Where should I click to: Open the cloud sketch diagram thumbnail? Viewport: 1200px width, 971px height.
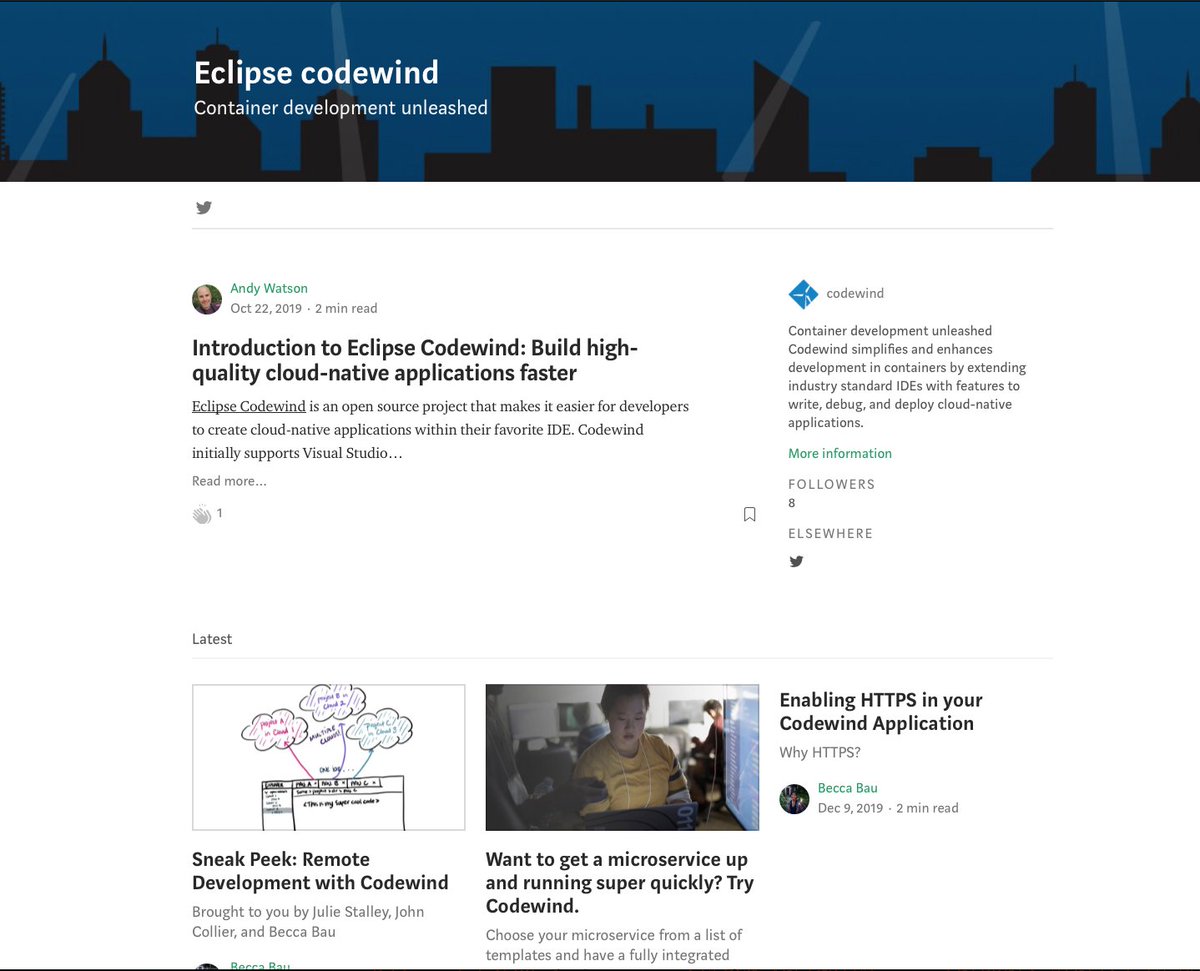tap(329, 757)
